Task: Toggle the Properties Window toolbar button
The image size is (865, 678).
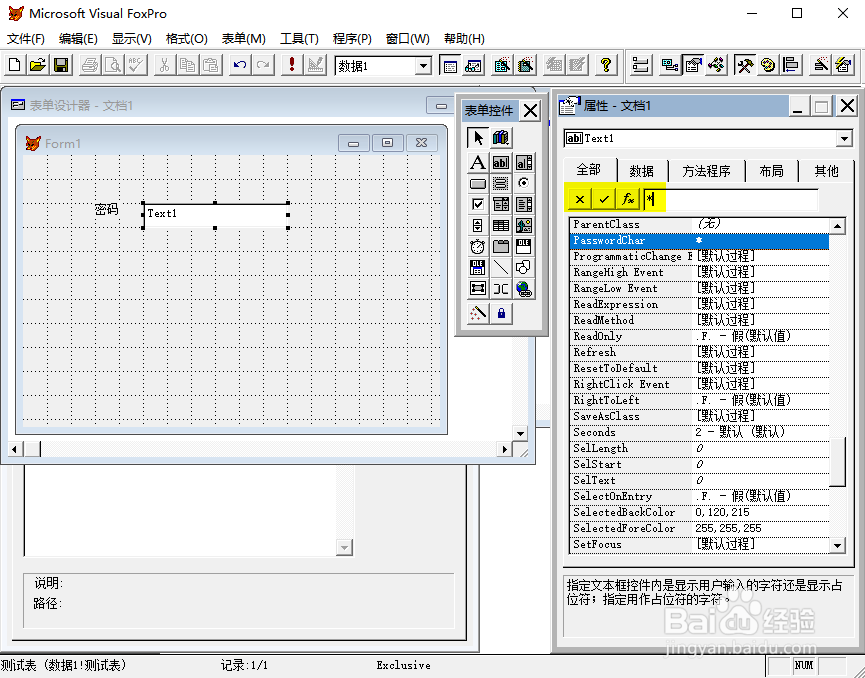Action: (x=693, y=66)
